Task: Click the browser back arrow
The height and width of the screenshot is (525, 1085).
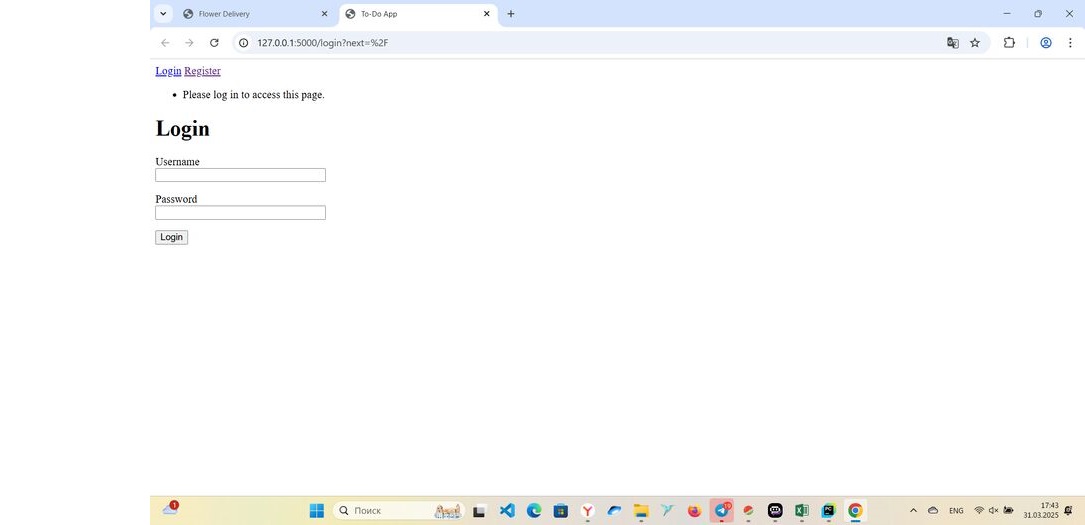Action: [165, 43]
